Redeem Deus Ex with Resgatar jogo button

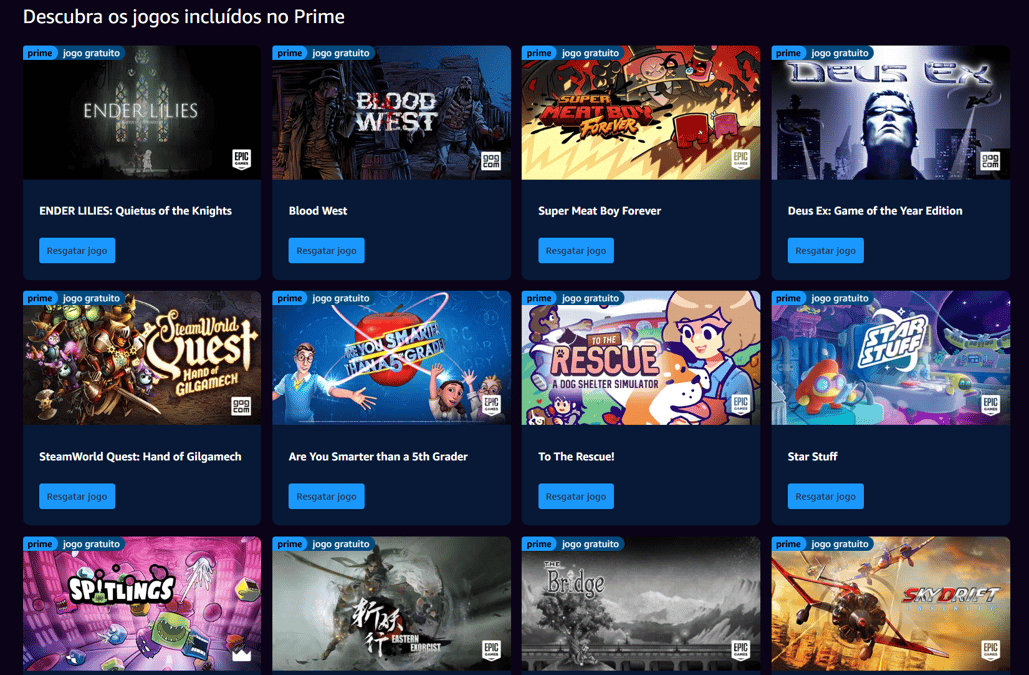coord(825,251)
